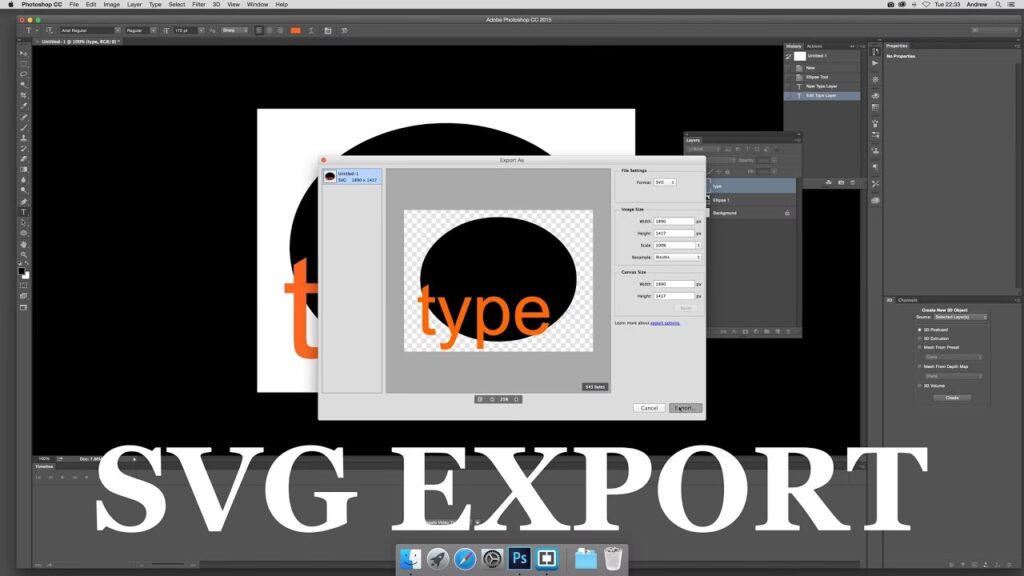Select the Eyedropper tool
Screen dimensions: 1024x576
click(24, 106)
